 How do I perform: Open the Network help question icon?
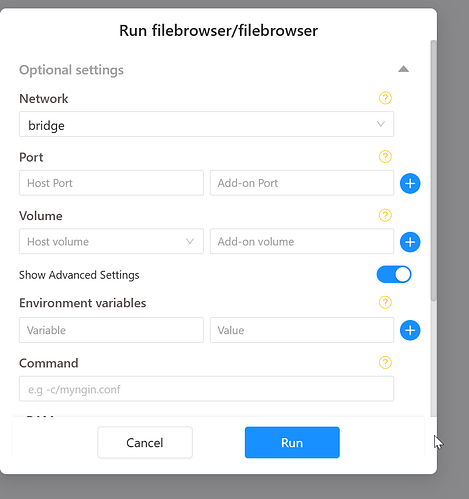385,98
